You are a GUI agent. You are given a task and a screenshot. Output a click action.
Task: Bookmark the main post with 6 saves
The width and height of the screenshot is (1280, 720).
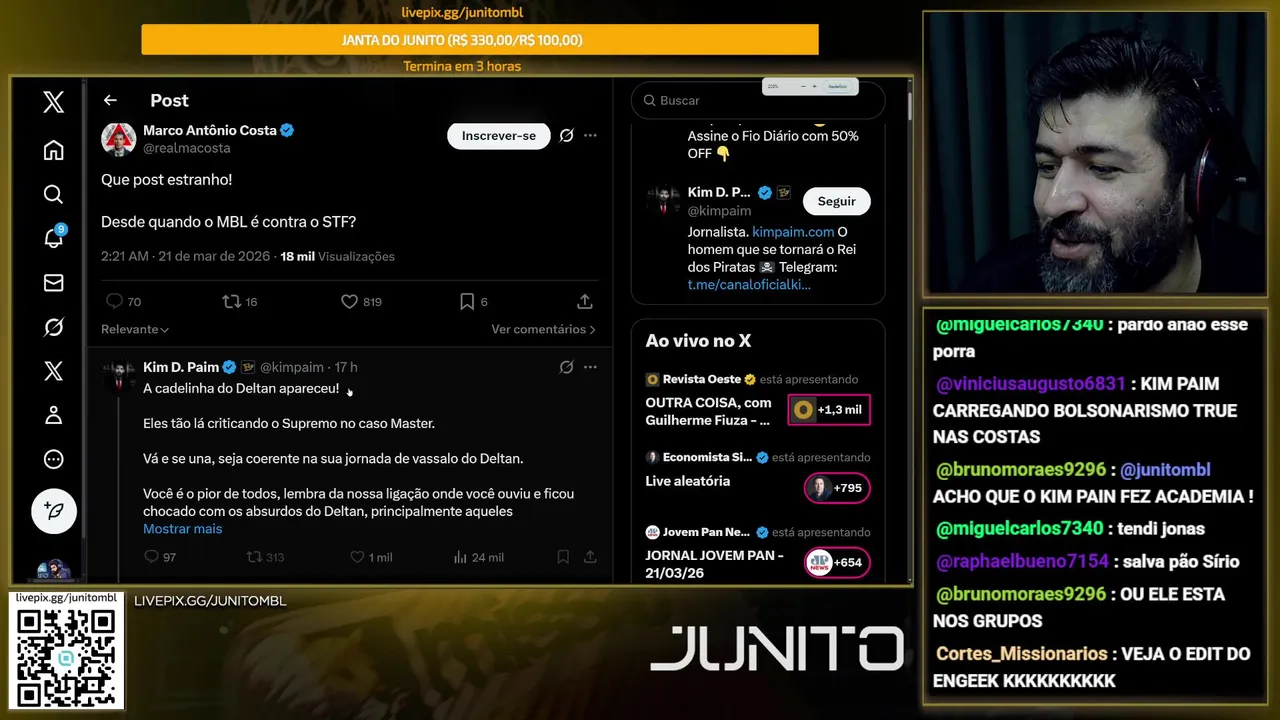tap(473, 301)
